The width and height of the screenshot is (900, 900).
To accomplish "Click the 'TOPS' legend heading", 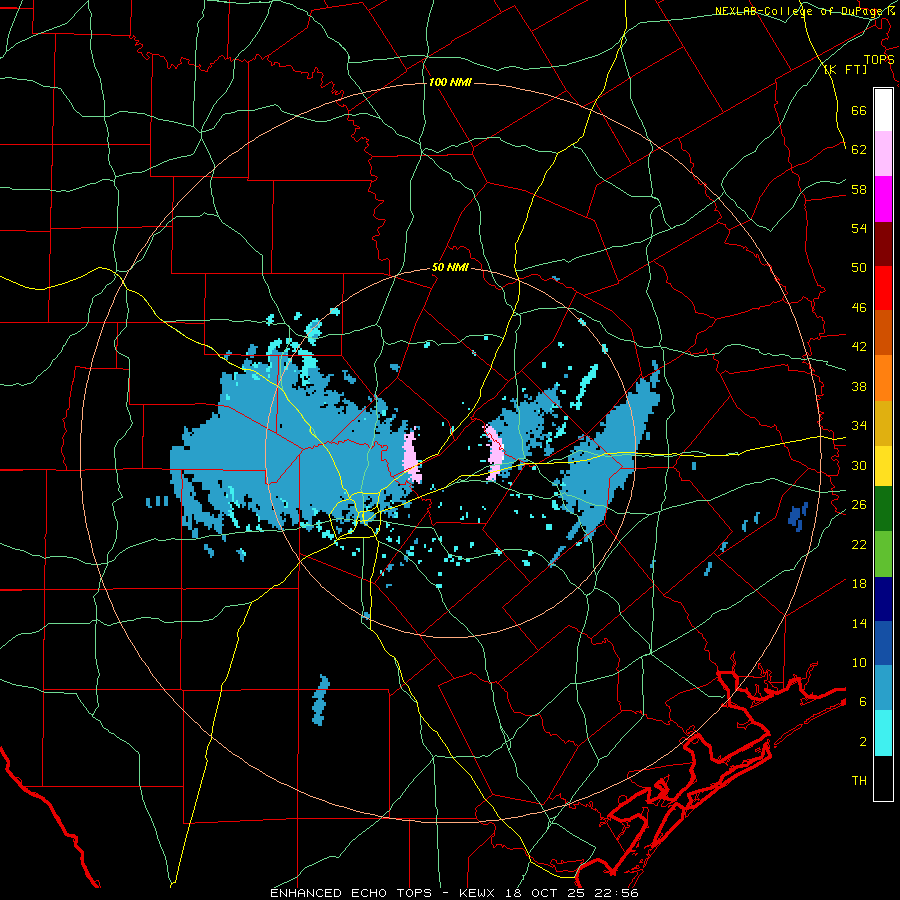I will point(879,60).
